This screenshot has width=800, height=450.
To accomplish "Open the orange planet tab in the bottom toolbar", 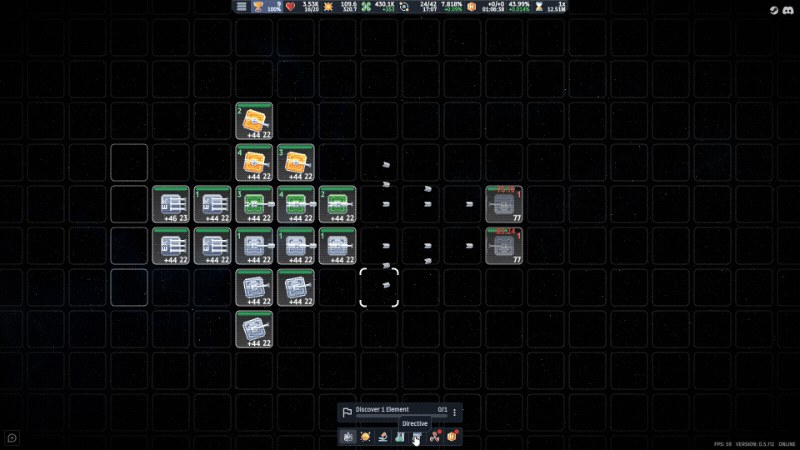I will [x=365, y=437].
